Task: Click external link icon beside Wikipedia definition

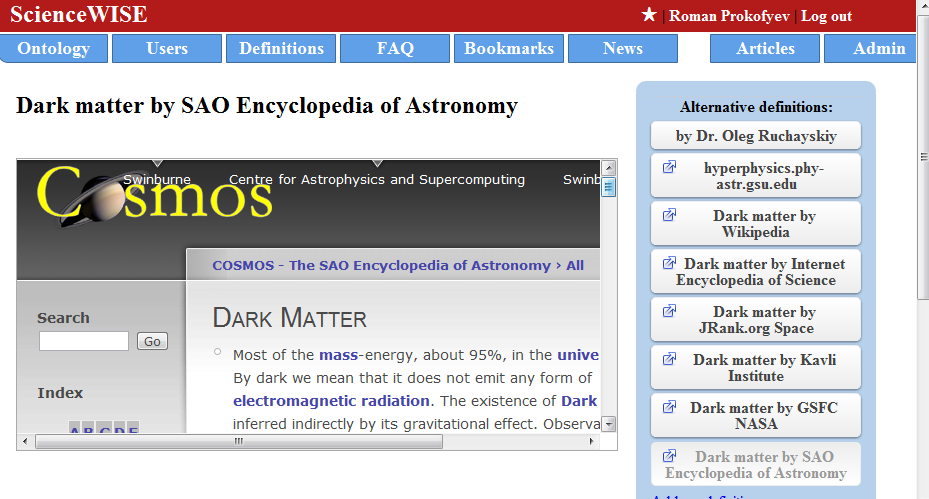Action: tap(669, 215)
